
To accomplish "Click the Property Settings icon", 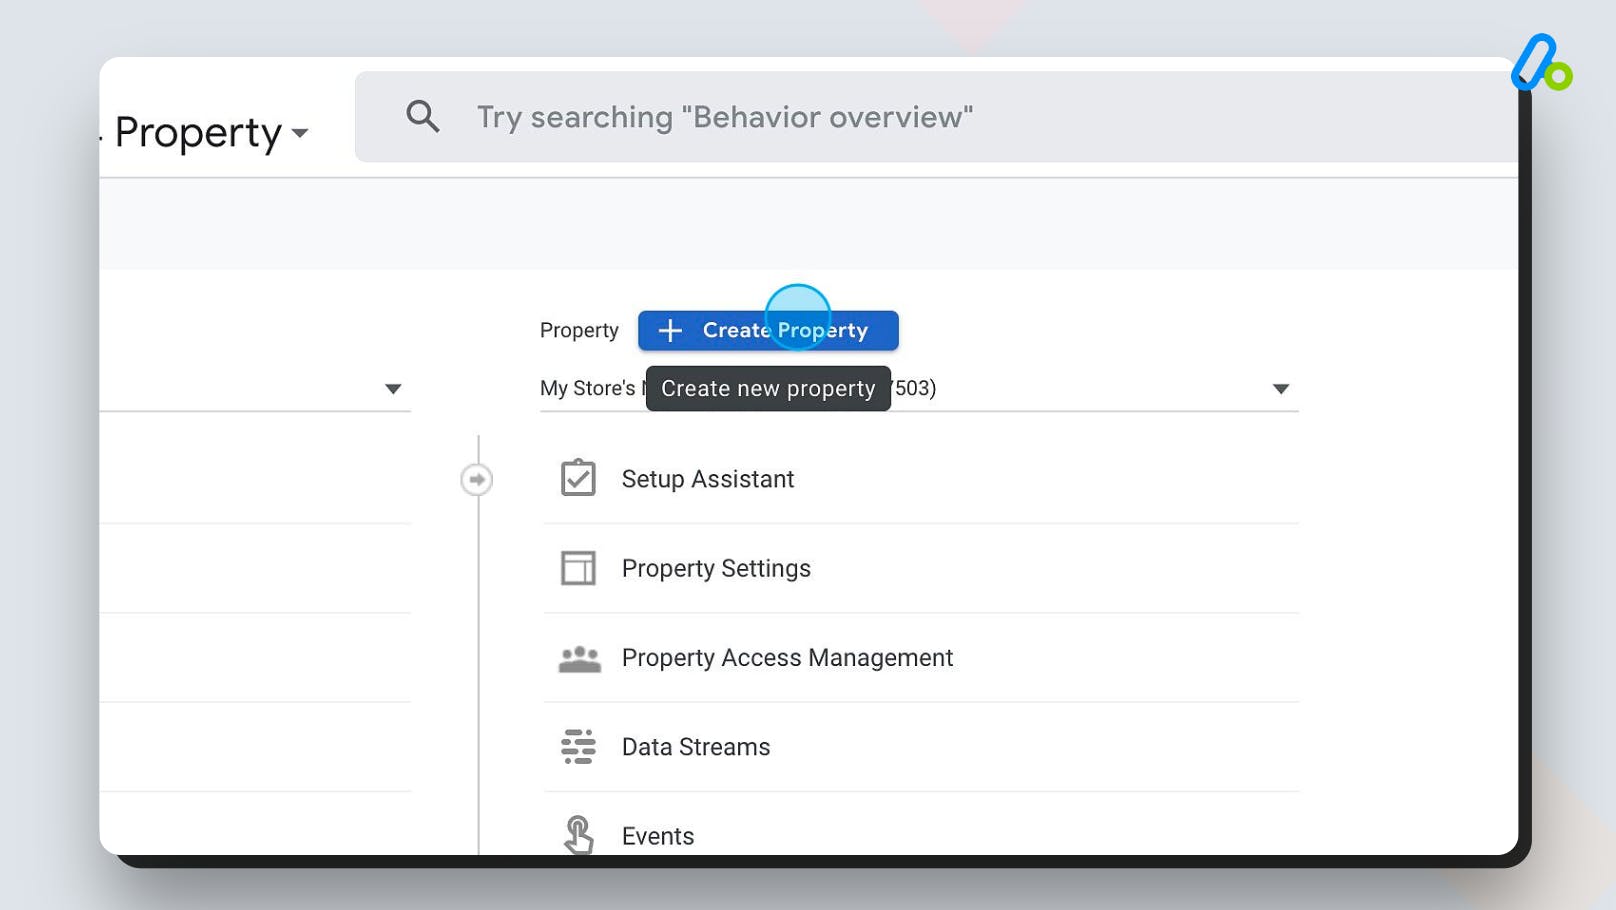I will pos(578,567).
